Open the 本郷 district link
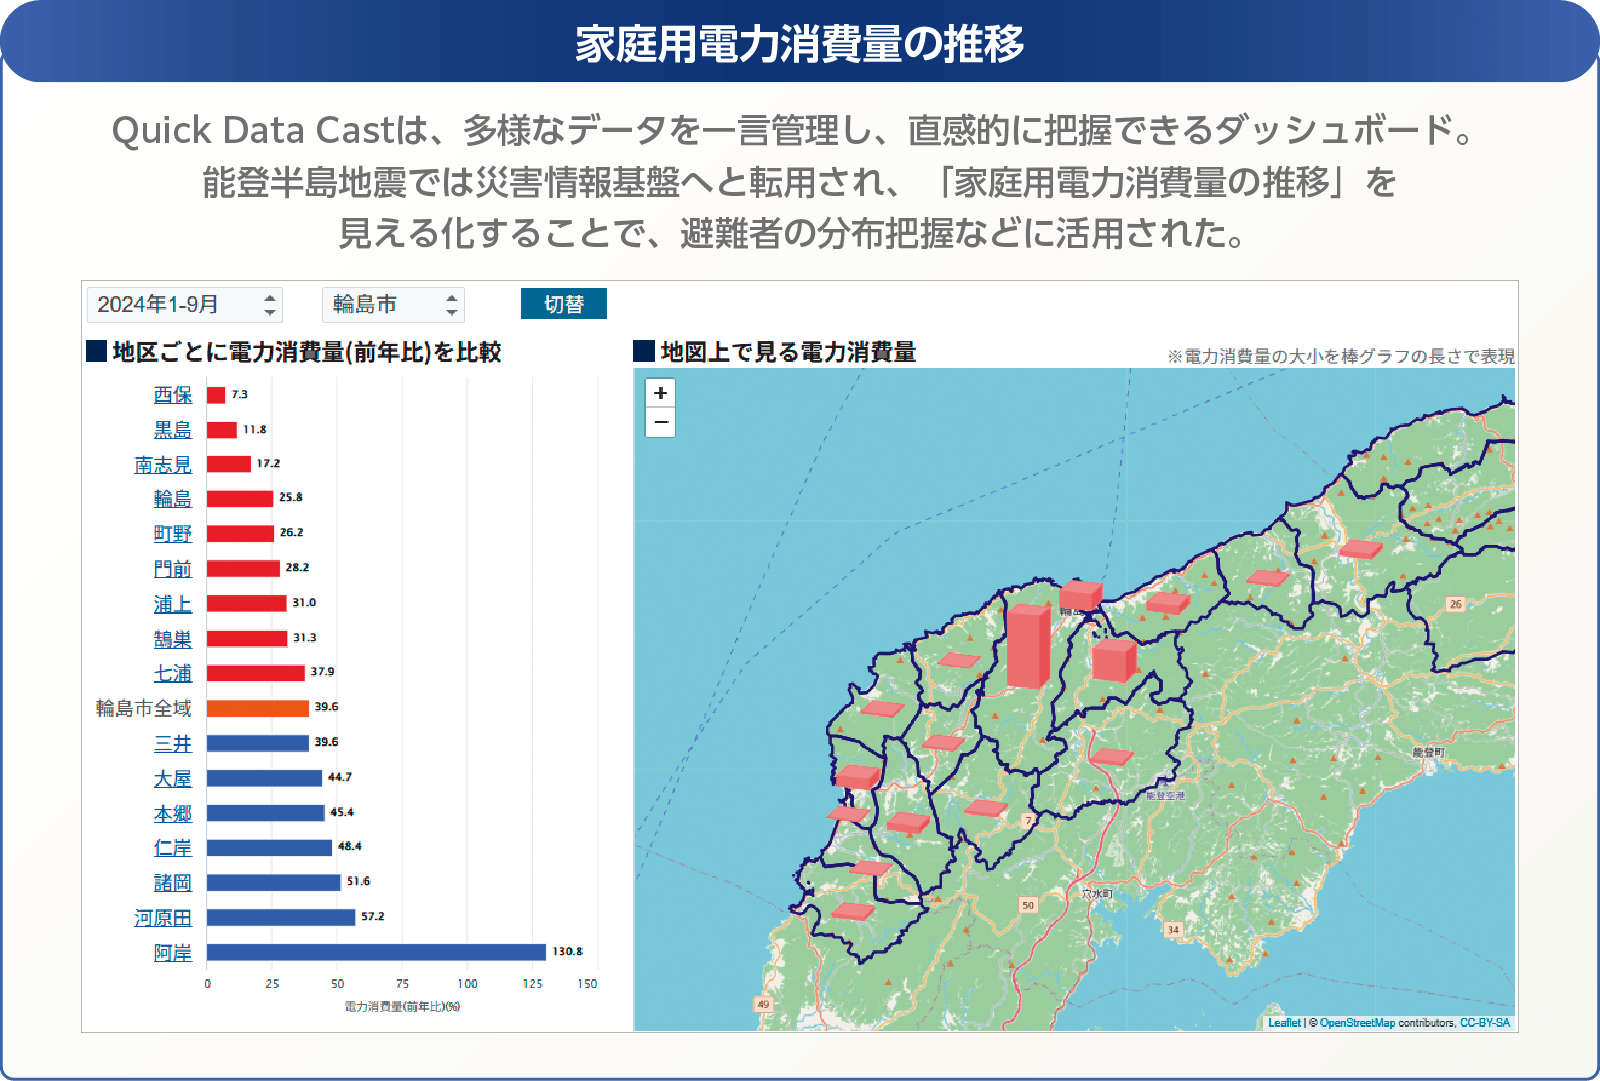This screenshot has height=1081, width=1600. (x=172, y=814)
